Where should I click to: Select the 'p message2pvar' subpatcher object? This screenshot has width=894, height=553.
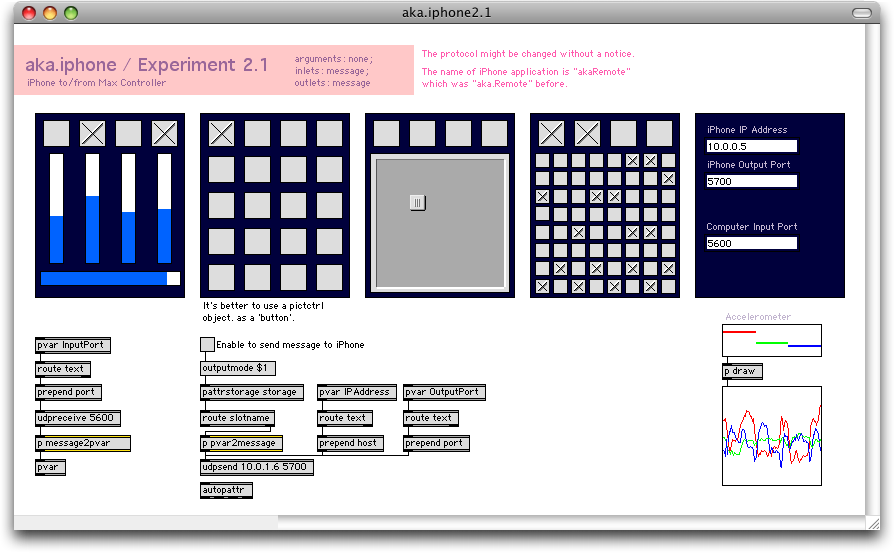click(83, 443)
